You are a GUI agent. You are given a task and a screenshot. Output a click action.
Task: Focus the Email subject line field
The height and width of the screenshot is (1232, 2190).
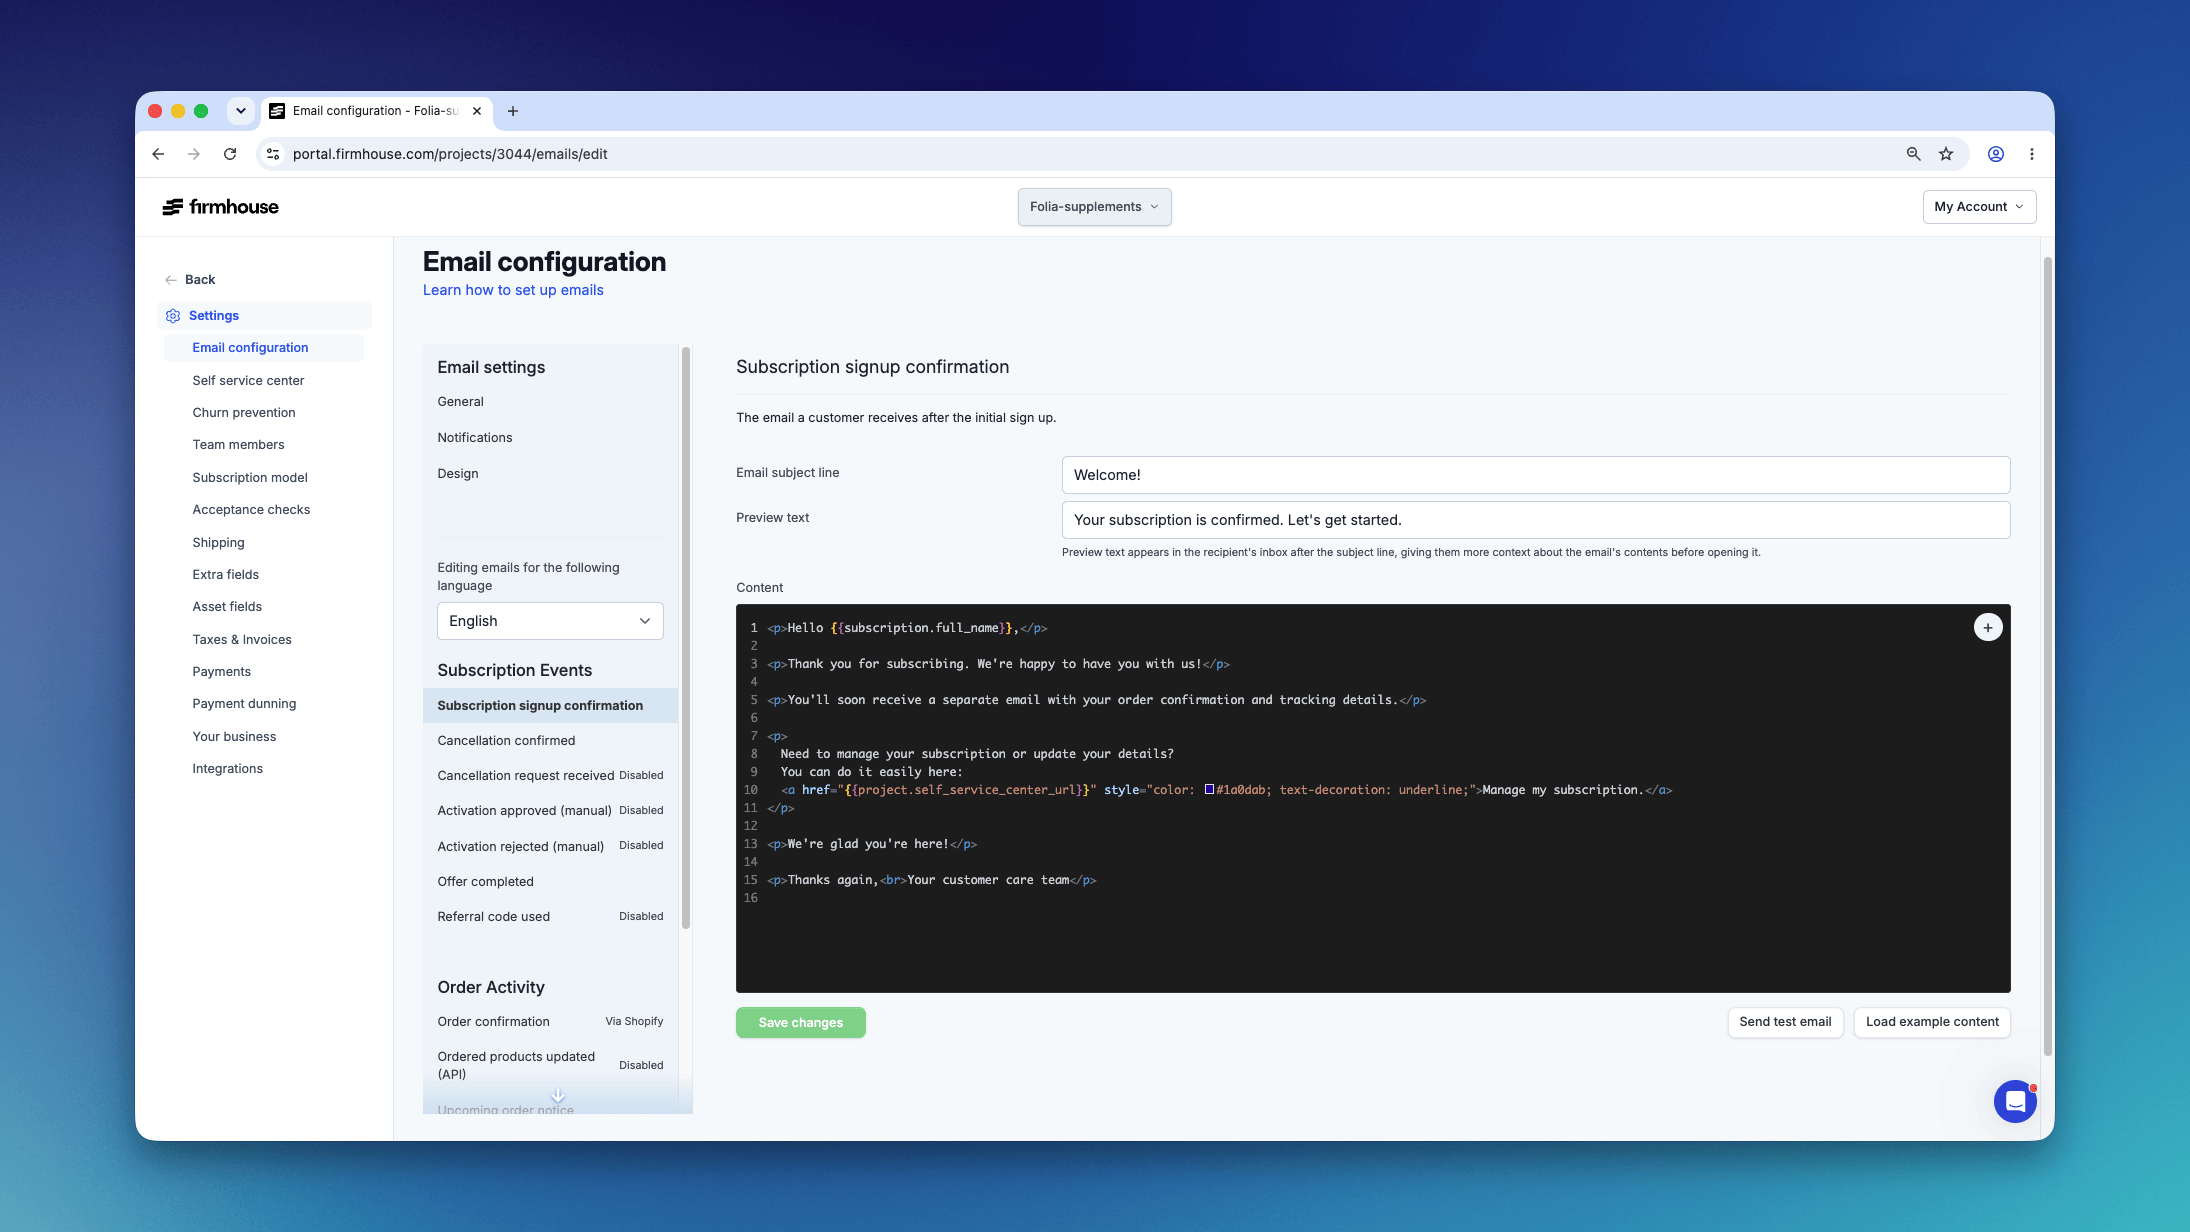[1536, 475]
